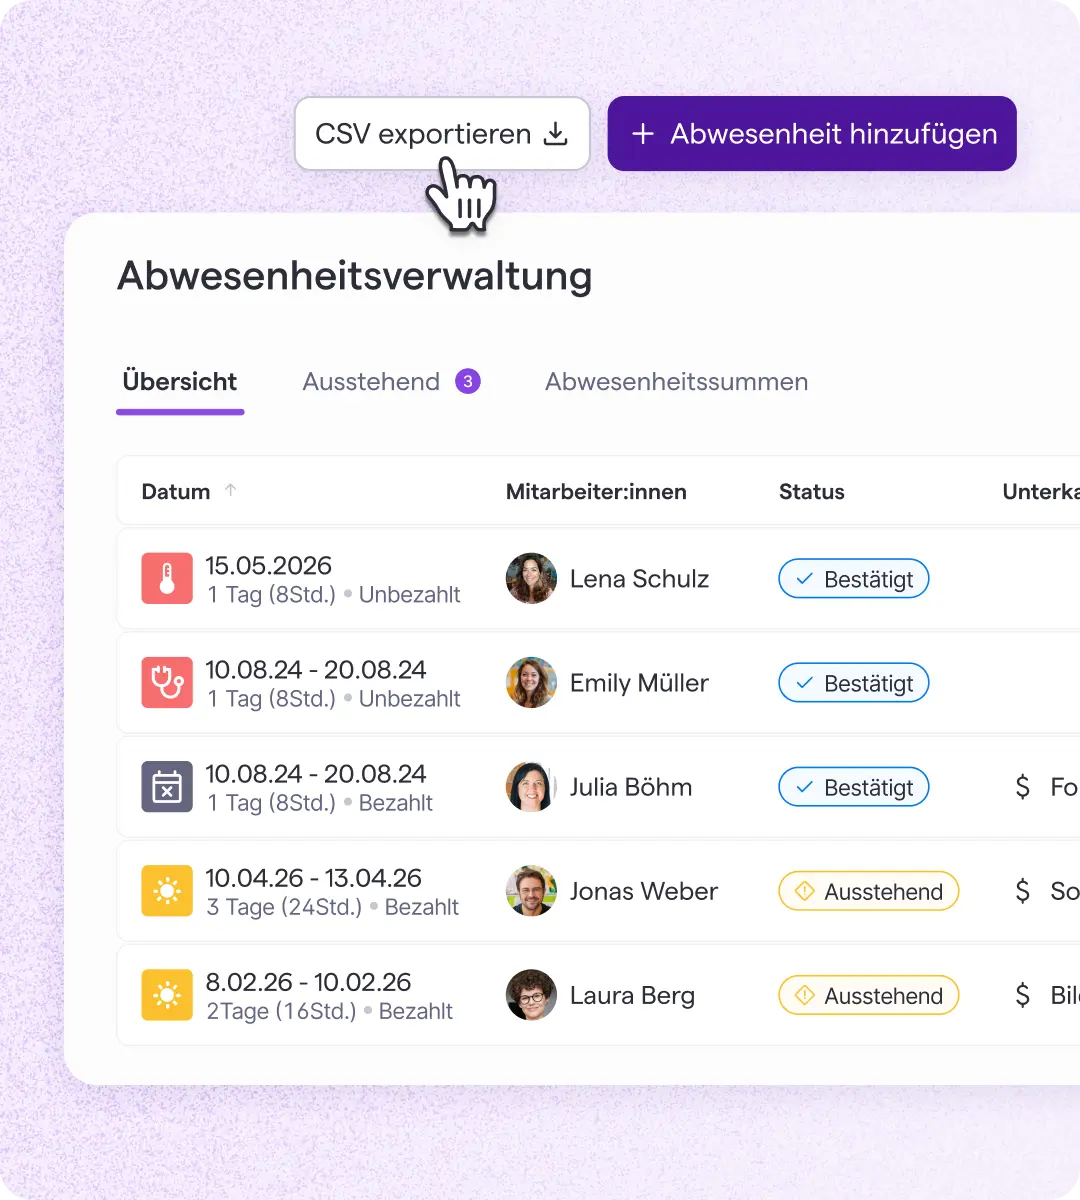Click the sort arrow next to Datum
The height and width of the screenshot is (1200, 1080).
coord(231,490)
